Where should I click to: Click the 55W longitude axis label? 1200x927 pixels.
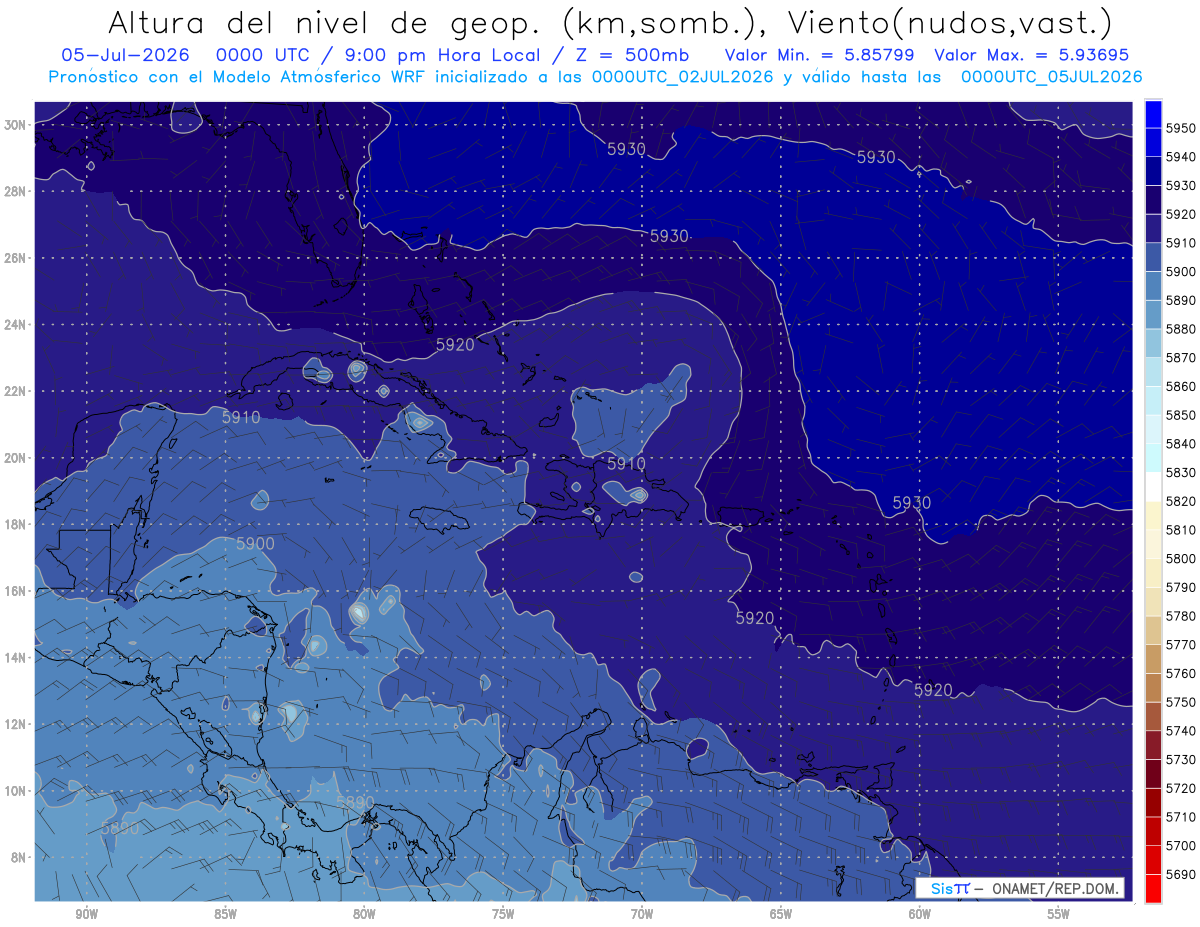click(1059, 914)
